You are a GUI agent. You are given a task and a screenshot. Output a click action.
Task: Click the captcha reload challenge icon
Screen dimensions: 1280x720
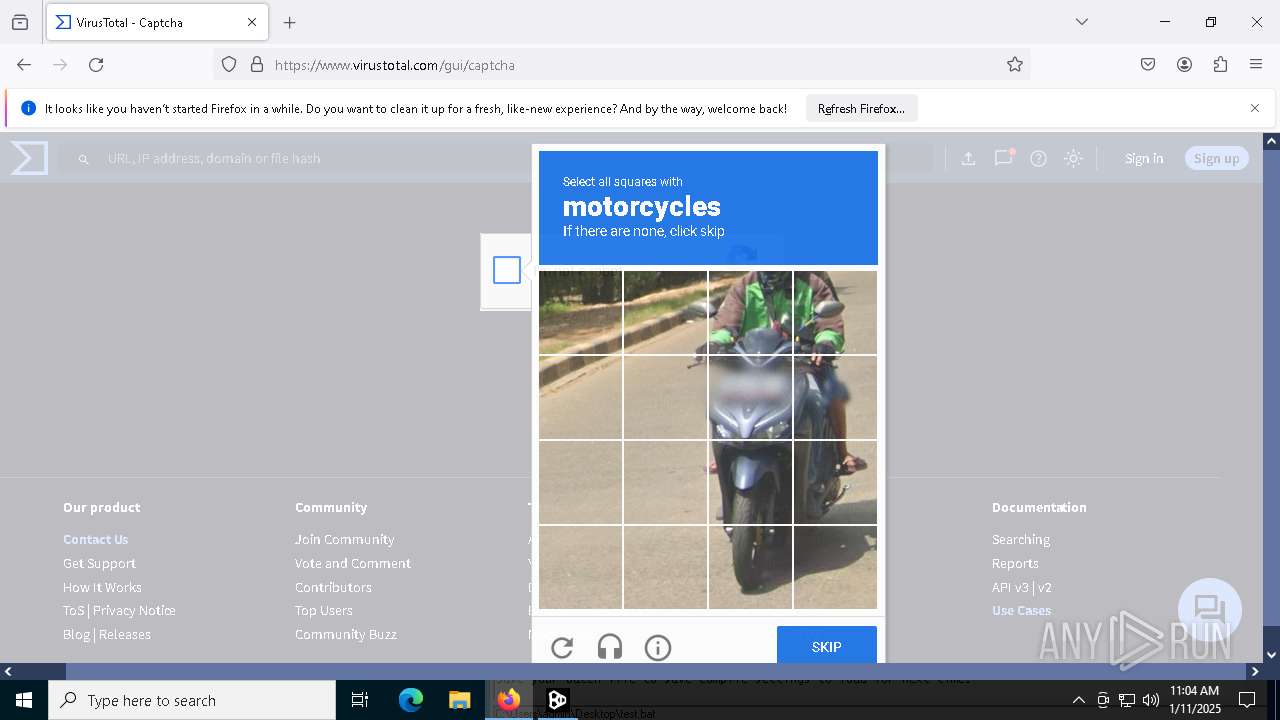point(562,648)
